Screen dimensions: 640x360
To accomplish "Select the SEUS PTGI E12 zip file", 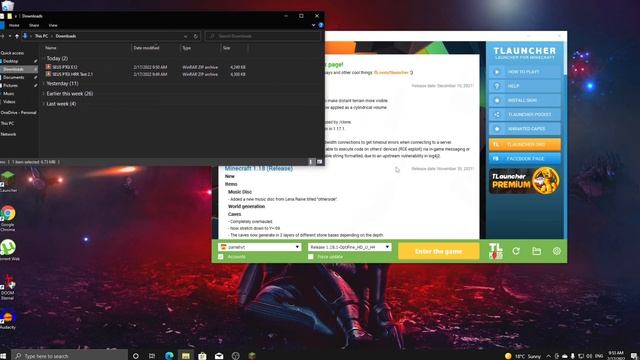I will 65,67.
